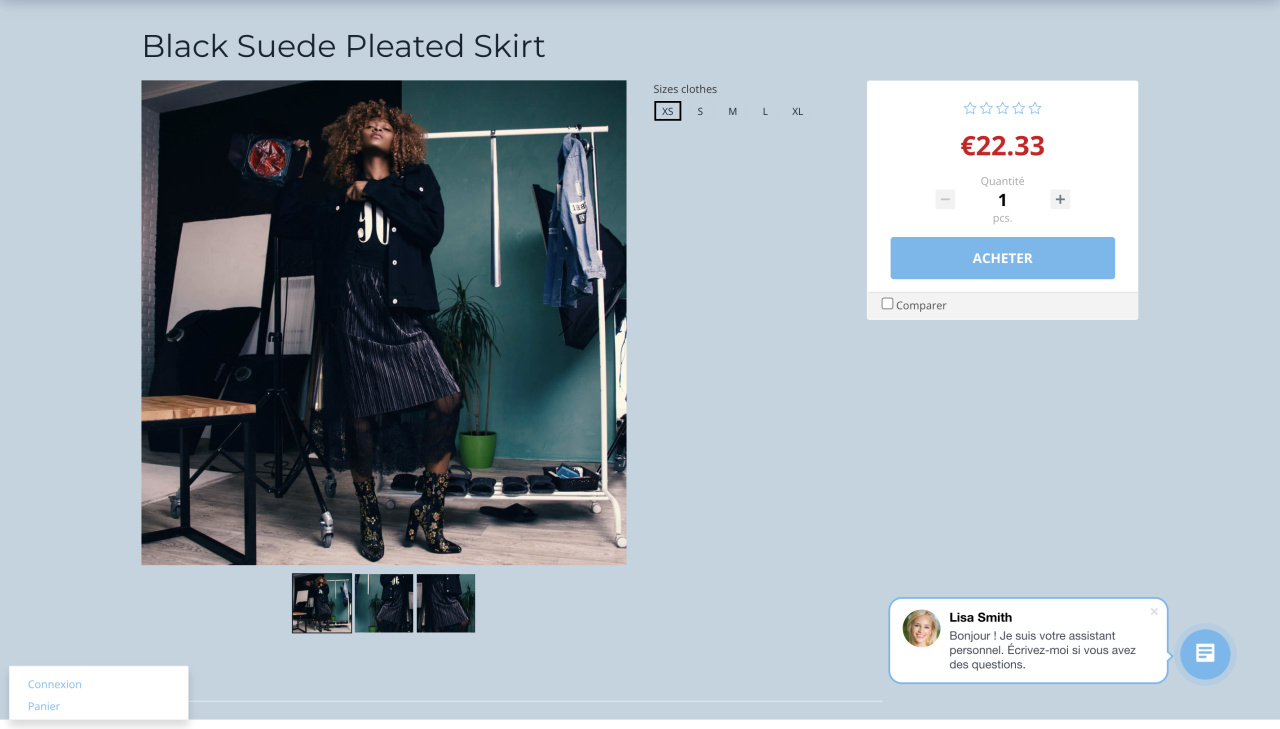Open the chat widget icon
Screen dimensions: 1280x729
(x=1205, y=654)
